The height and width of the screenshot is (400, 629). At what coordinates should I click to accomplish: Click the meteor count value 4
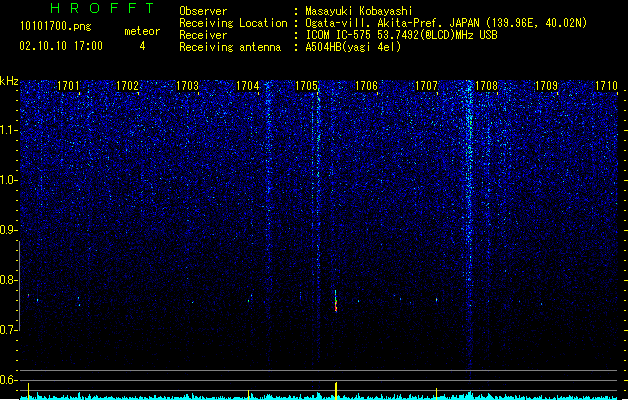click(142, 46)
